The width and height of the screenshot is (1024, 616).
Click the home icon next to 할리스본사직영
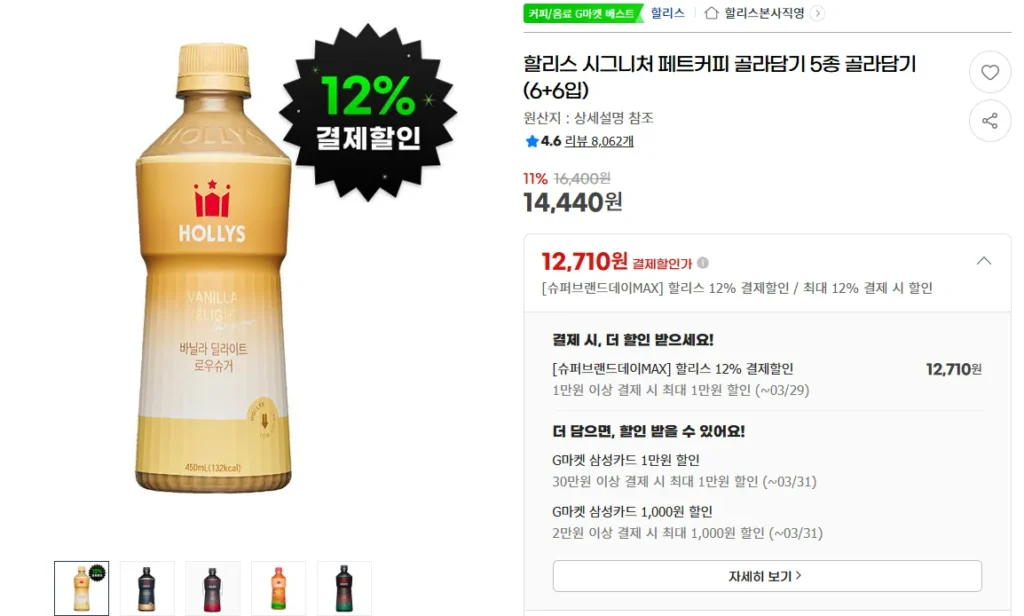tap(711, 13)
